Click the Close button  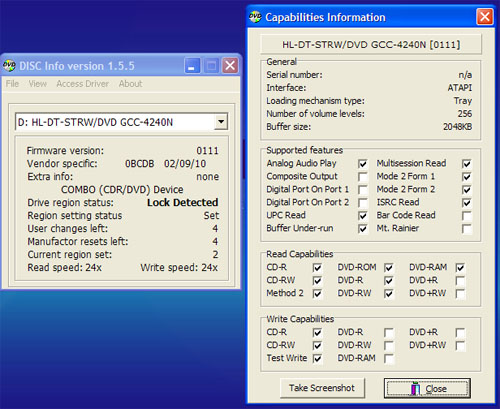(x=427, y=388)
